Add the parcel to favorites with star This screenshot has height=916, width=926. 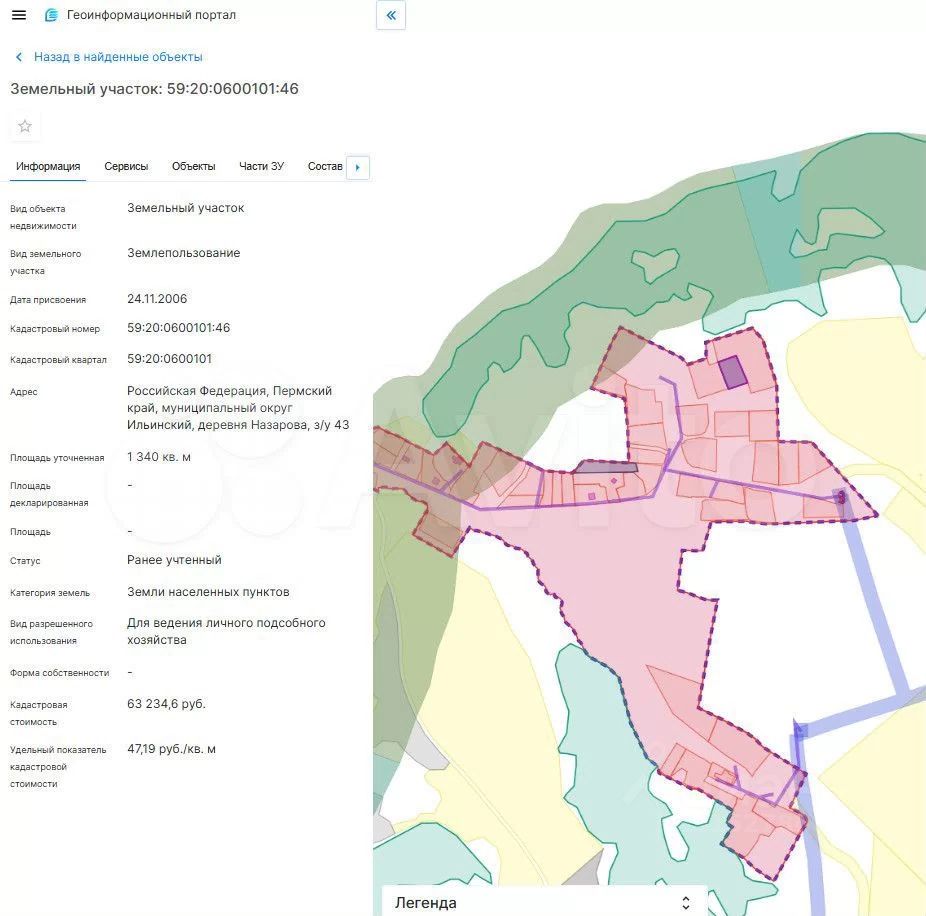[x=25, y=126]
